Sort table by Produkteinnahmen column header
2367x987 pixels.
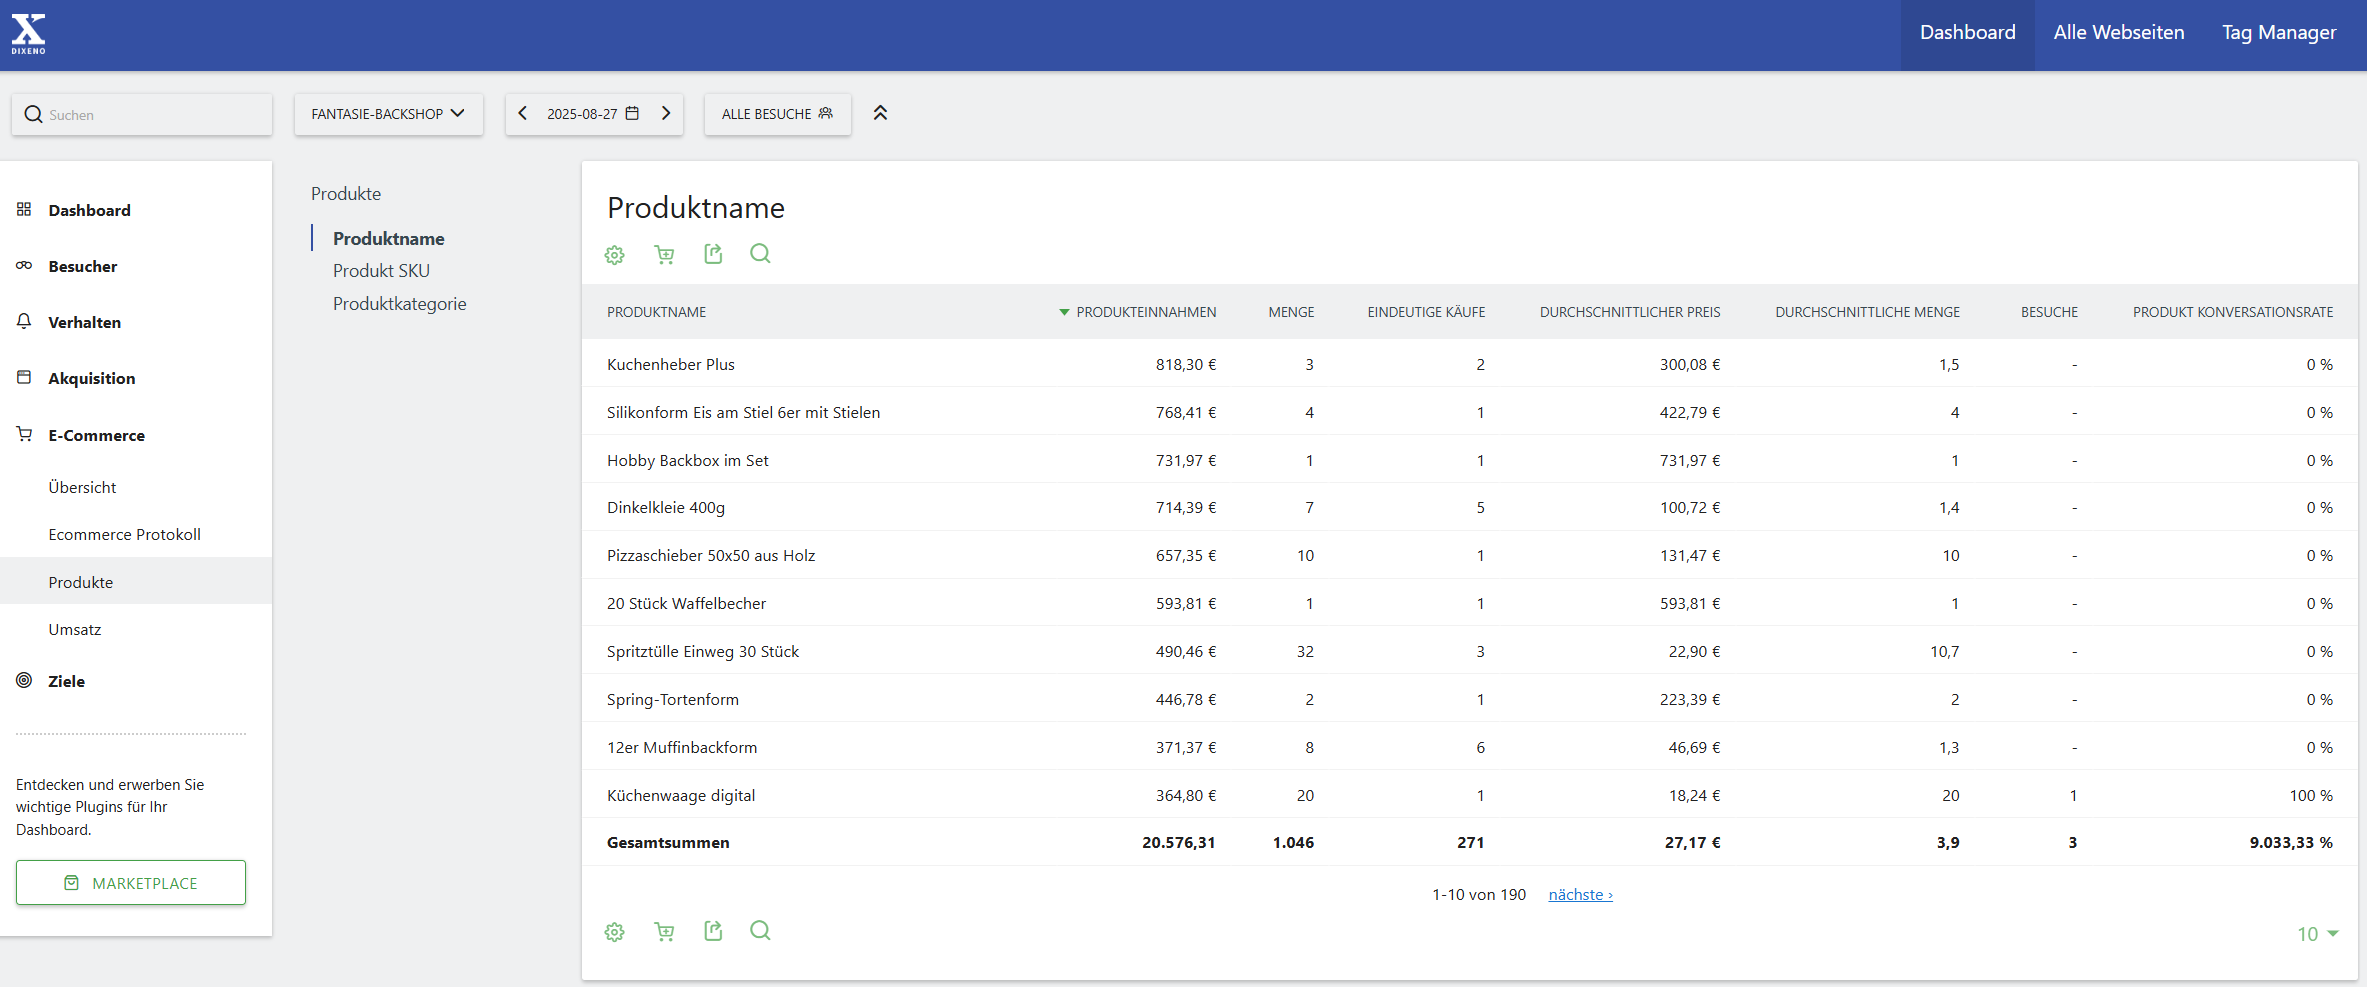pos(1145,312)
